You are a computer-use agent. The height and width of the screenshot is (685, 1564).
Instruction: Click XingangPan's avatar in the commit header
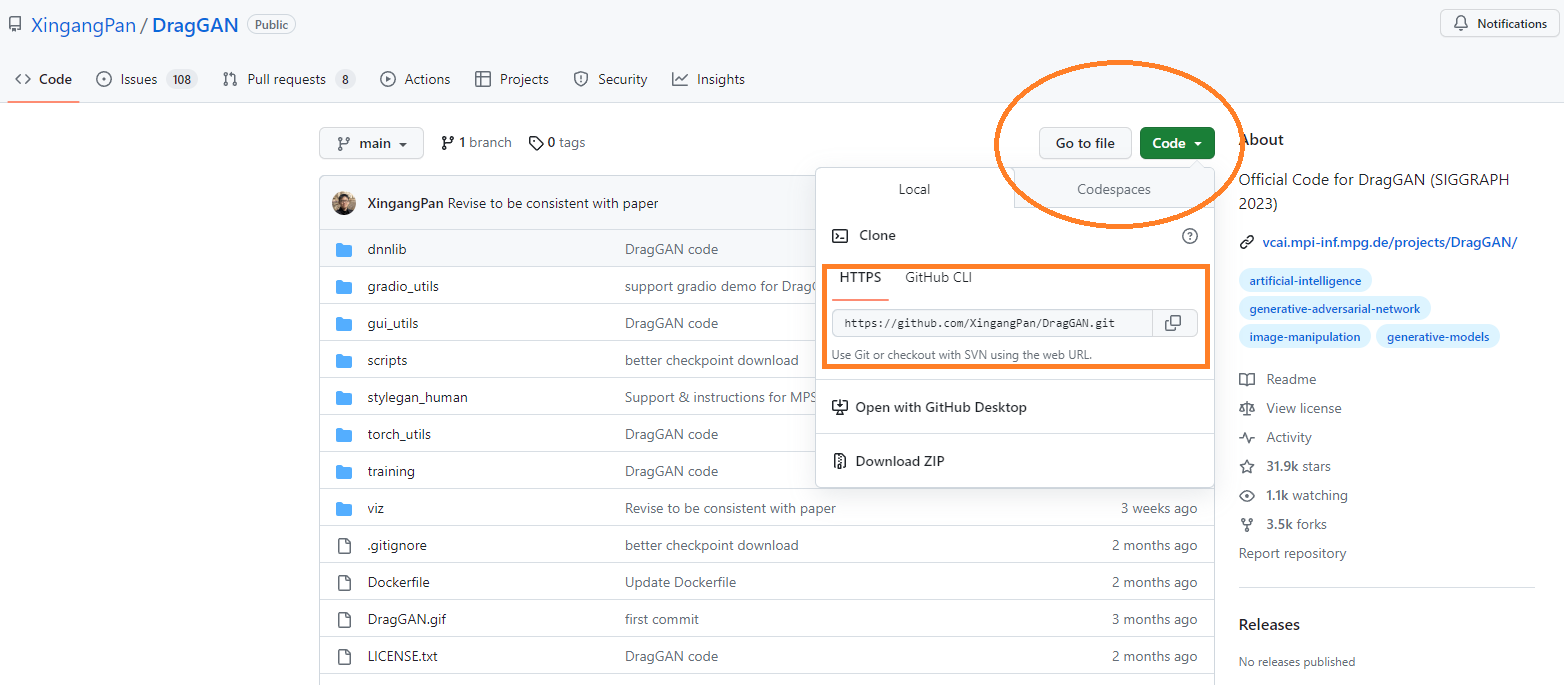click(344, 203)
